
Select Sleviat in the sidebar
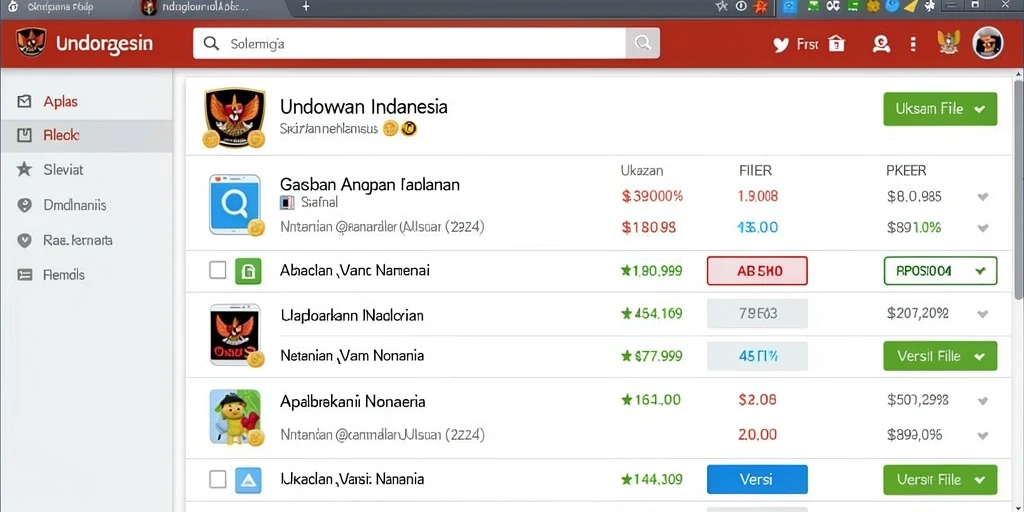pos(86,170)
